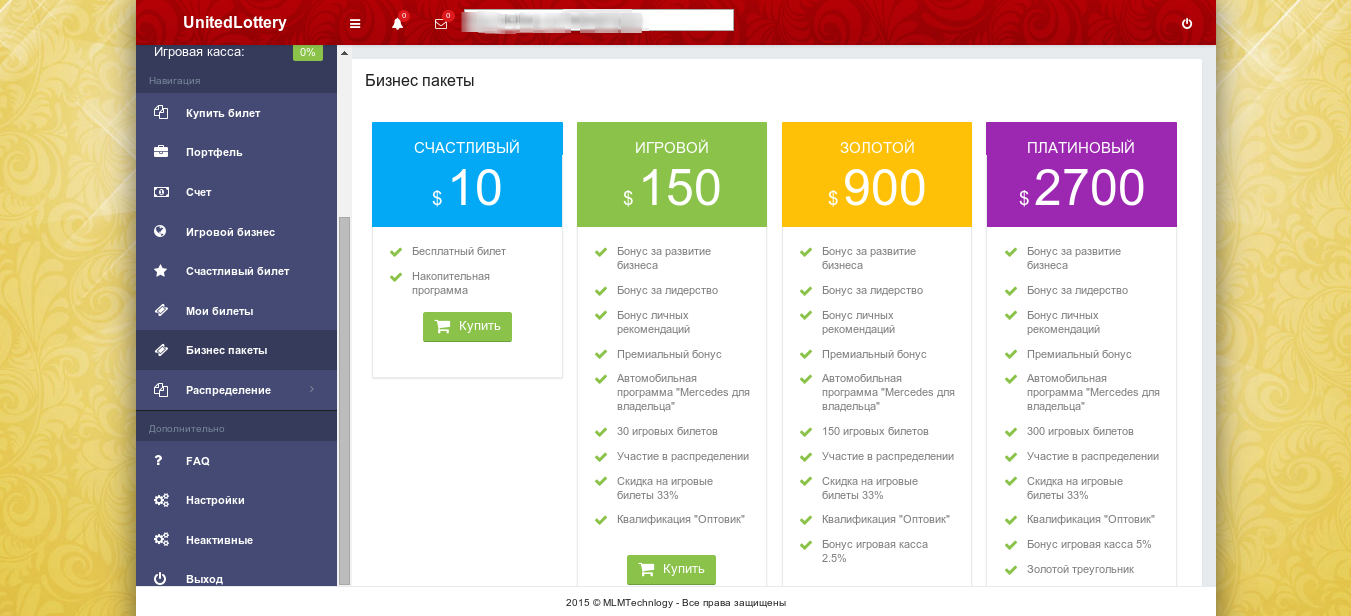The height and width of the screenshot is (616, 1351).
Task: Buy the Игровой $150 package
Action: (x=671, y=570)
